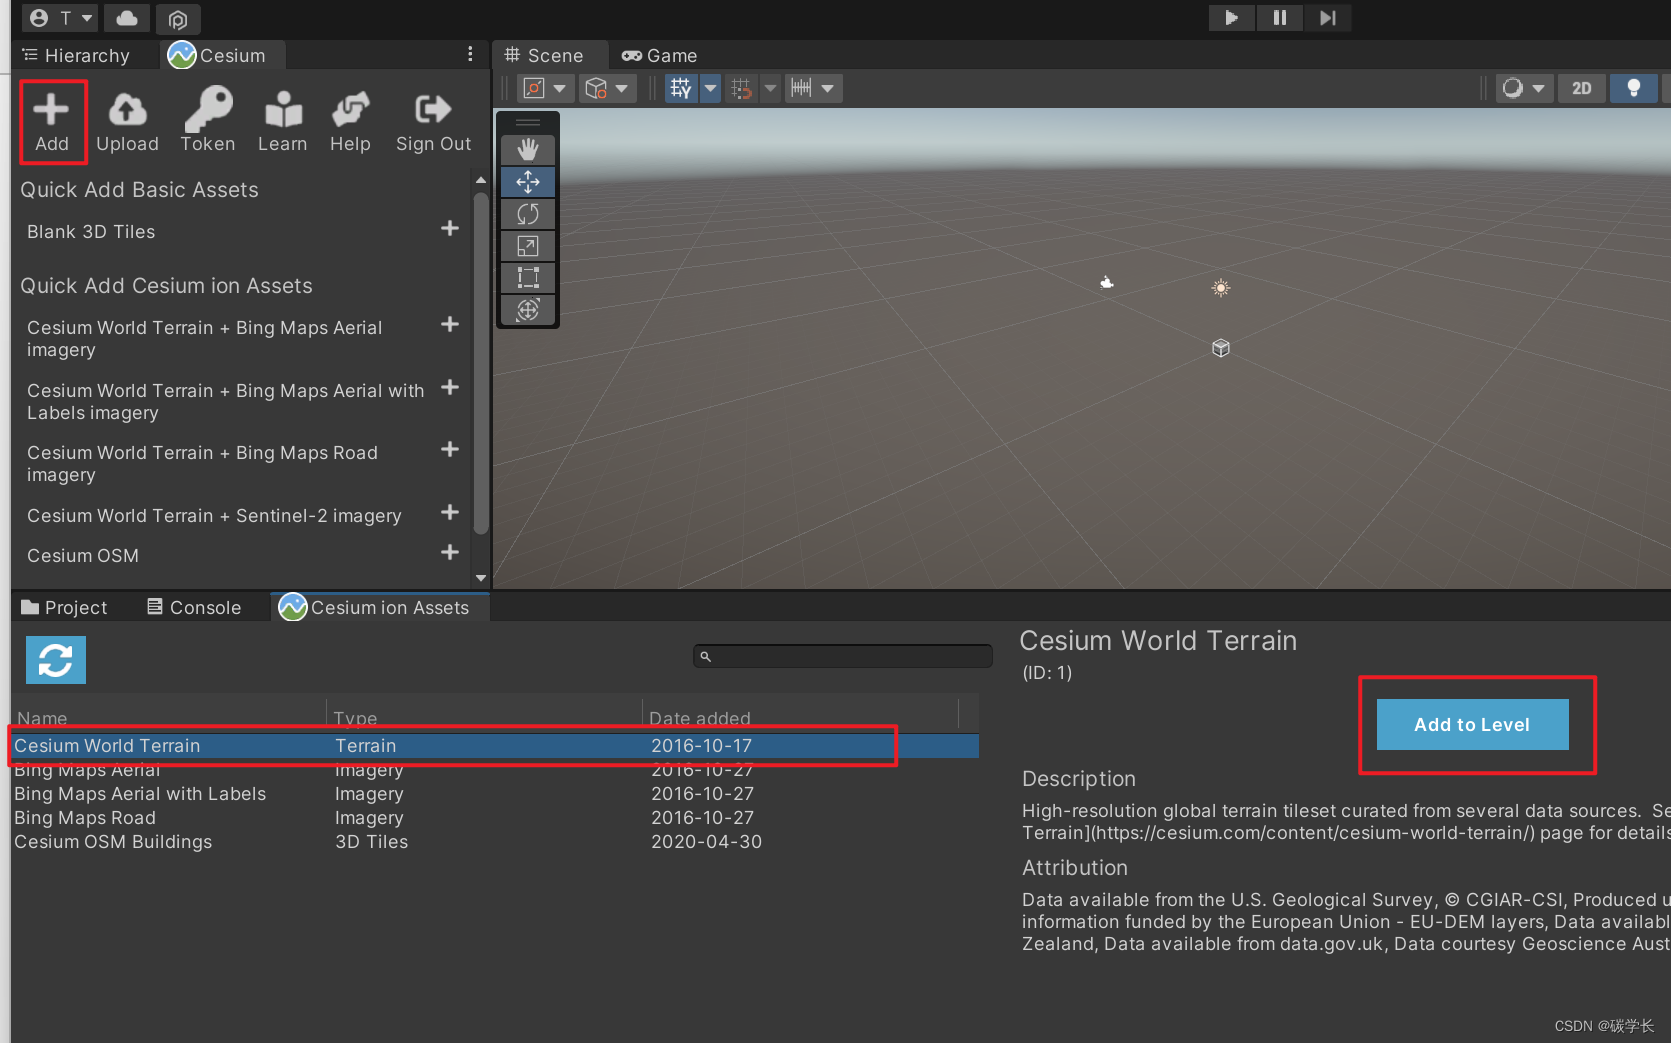
Task: Add Cesium World Terrain + Bing Maps Road
Action: tap(450, 450)
